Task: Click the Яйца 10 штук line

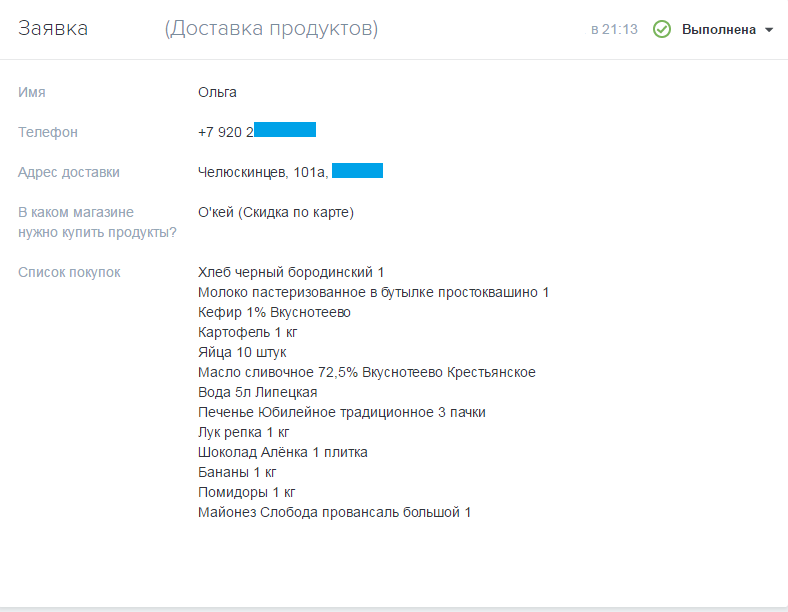Action: tap(242, 352)
